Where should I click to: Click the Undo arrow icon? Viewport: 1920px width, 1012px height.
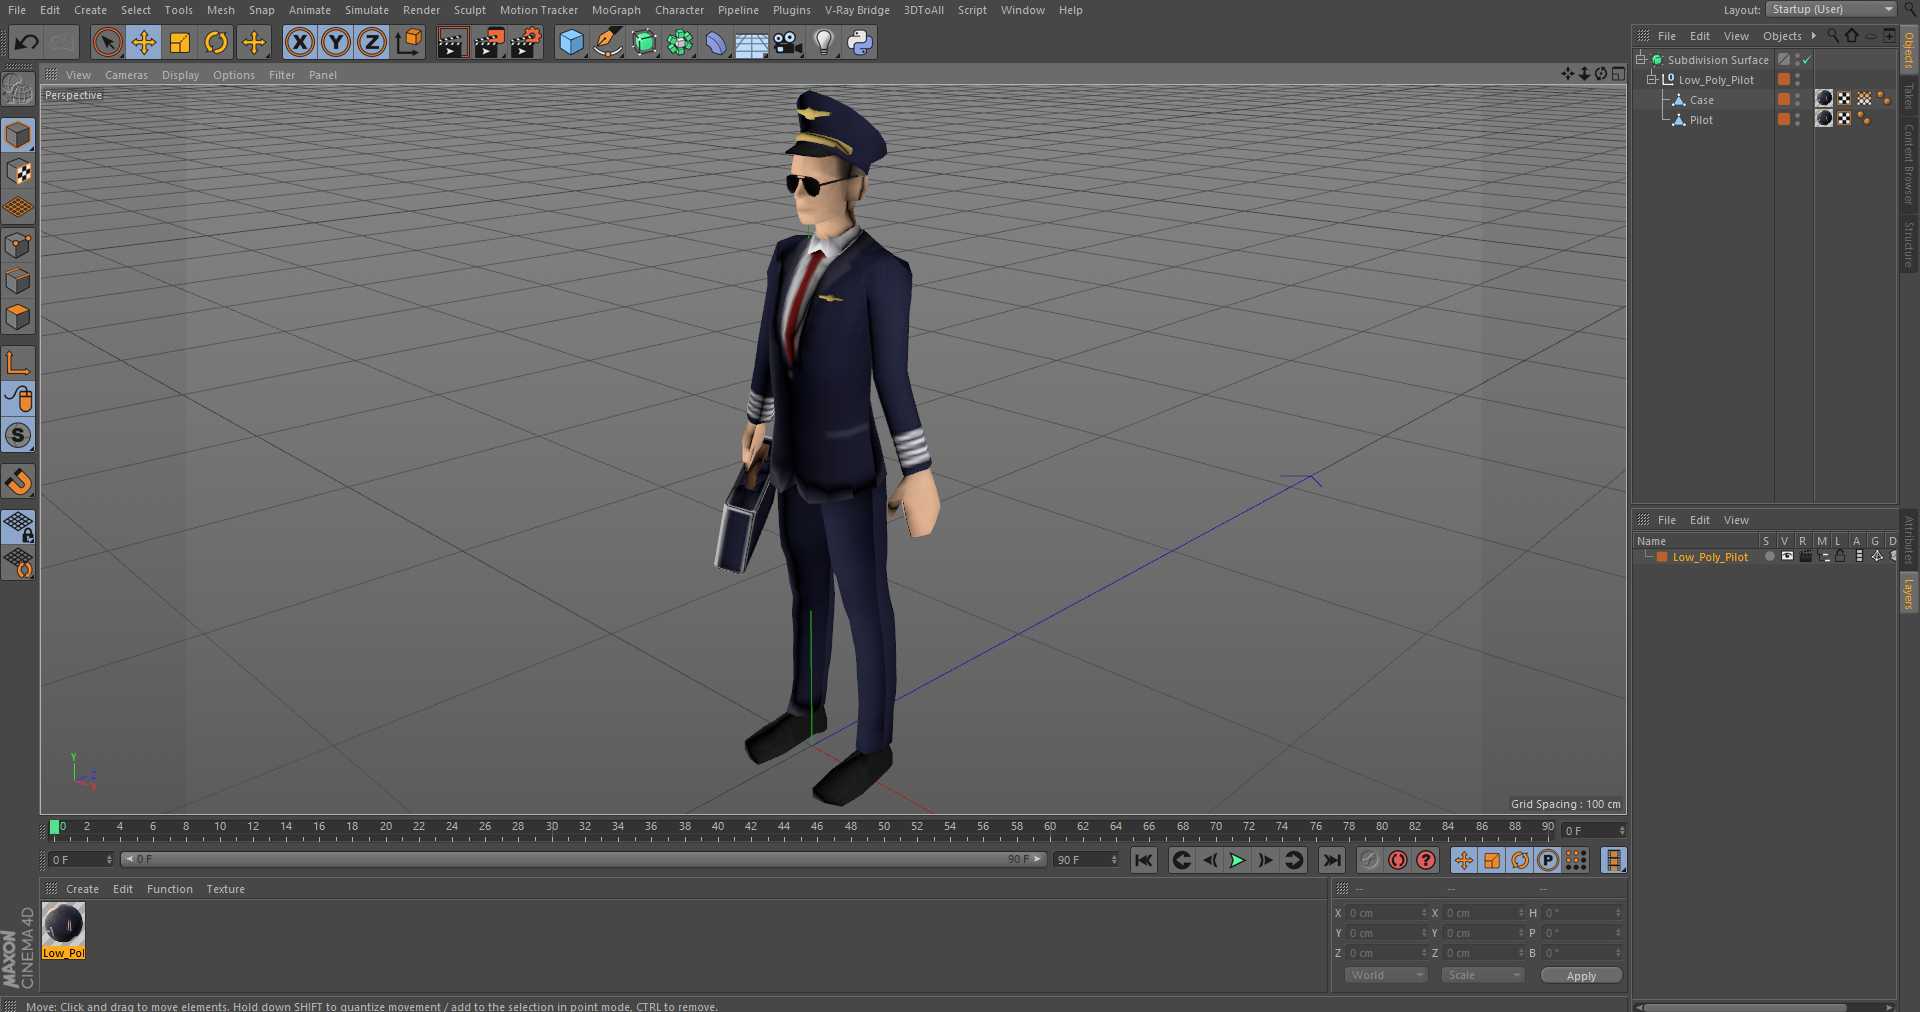[27, 42]
